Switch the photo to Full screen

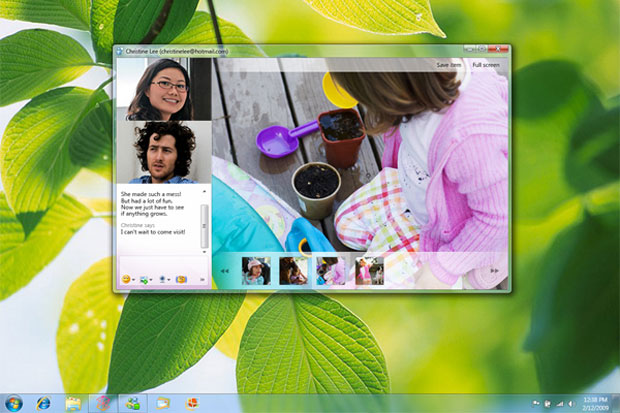(486, 65)
